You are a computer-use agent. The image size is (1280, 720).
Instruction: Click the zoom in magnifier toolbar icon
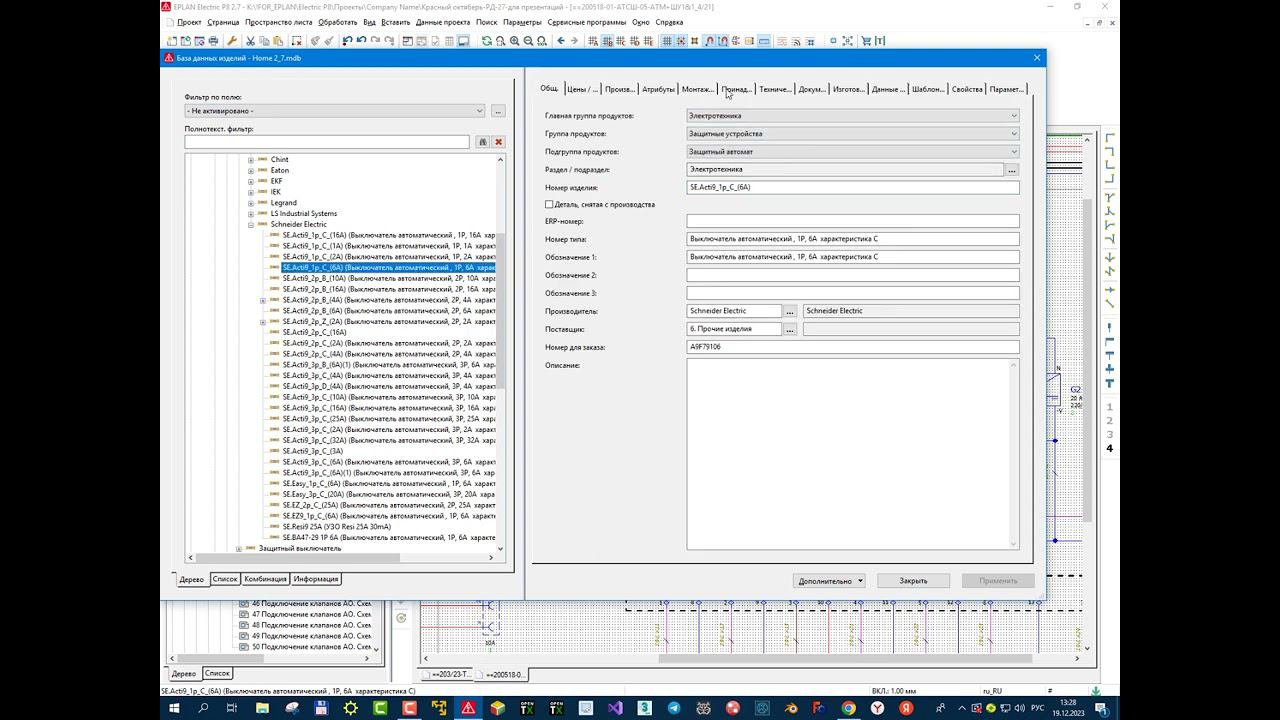click(514, 41)
